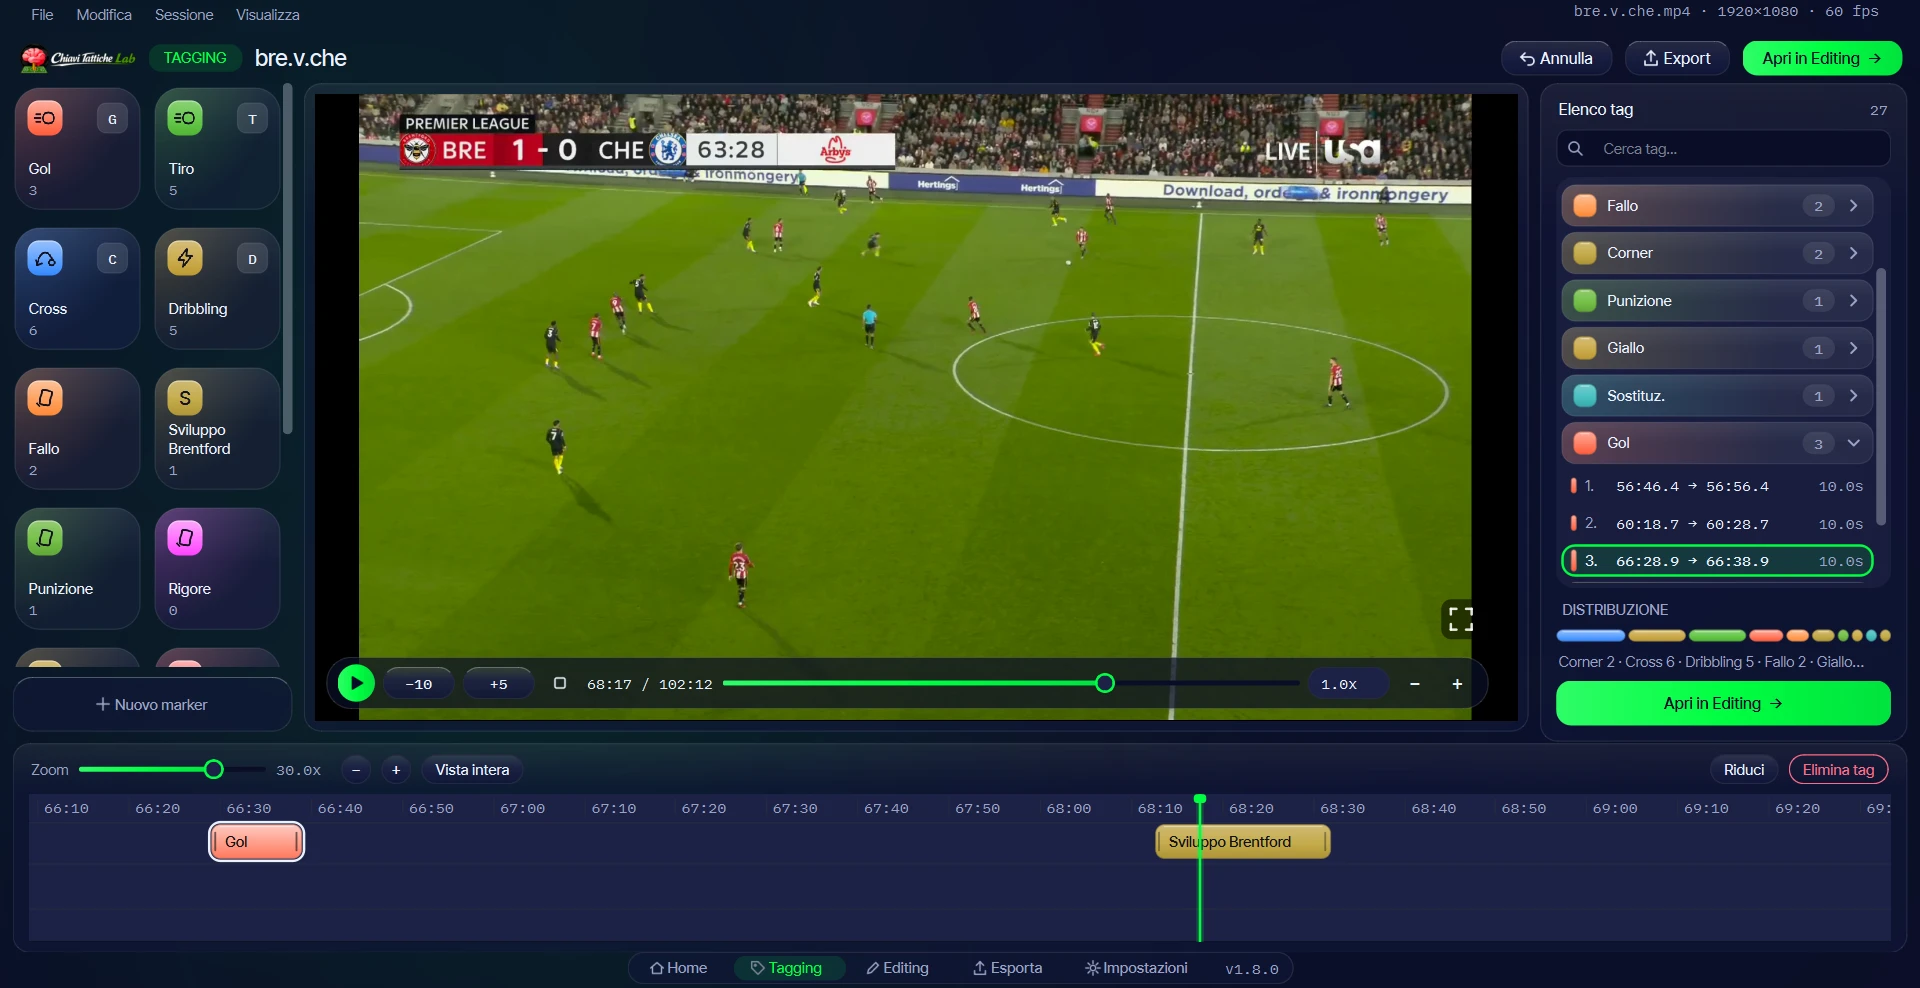Switch to the Editing tab in bottom bar
The width and height of the screenshot is (1920, 988).
pyautogui.click(x=897, y=968)
